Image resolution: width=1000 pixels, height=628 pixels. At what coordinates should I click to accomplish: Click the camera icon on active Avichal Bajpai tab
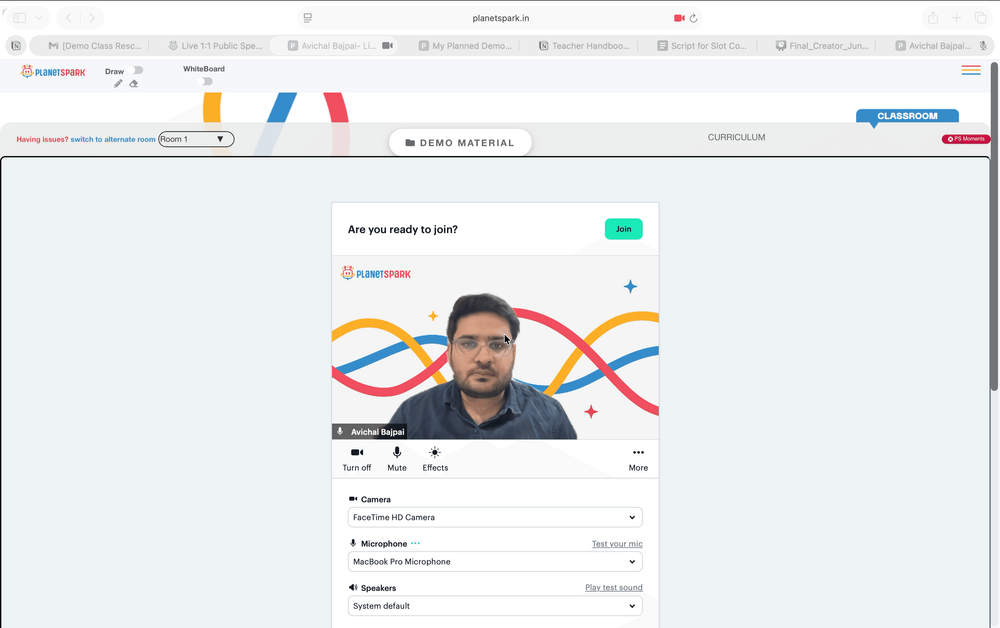pos(387,46)
